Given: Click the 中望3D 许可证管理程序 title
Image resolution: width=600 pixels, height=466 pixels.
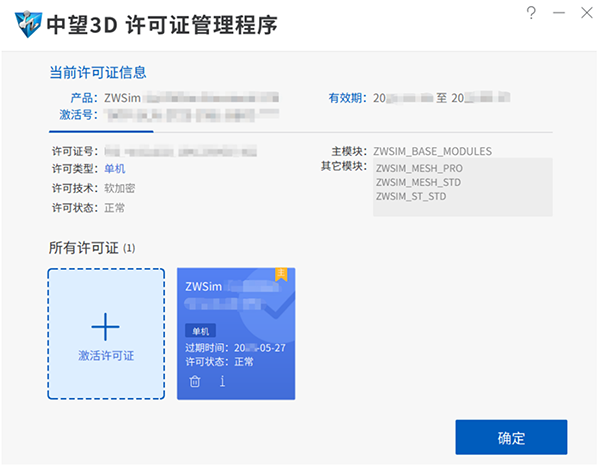Looking at the screenshot, I should point(162,24).
